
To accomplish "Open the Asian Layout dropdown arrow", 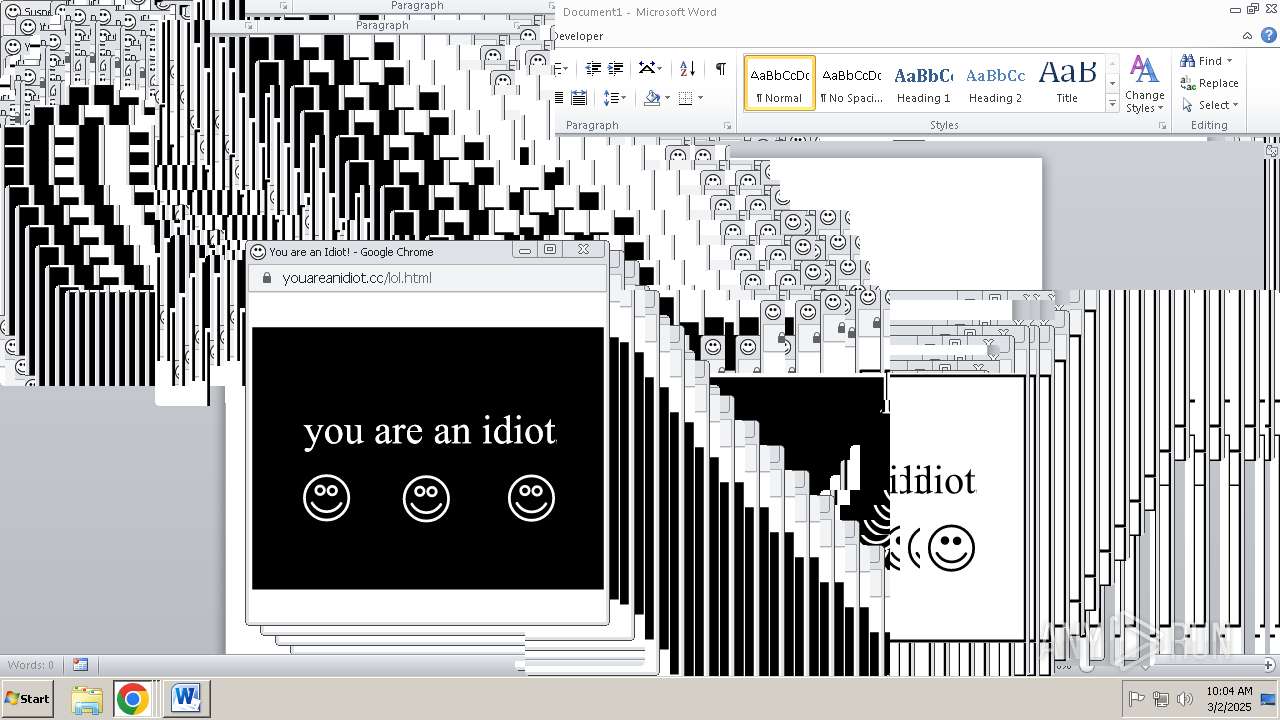I will [x=661, y=68].
